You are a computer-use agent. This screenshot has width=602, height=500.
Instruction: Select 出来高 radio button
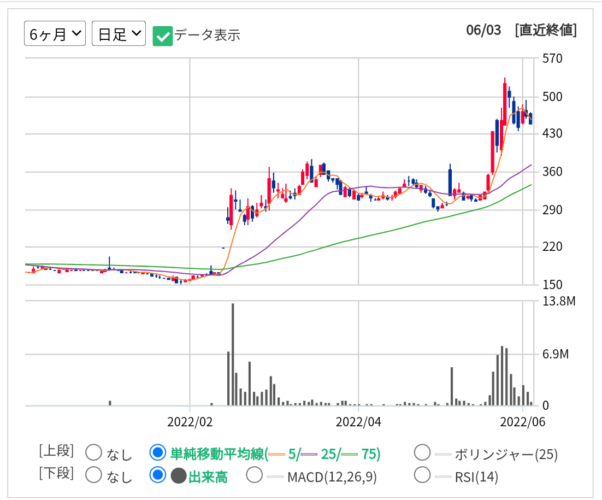click(x=157, y=475)
